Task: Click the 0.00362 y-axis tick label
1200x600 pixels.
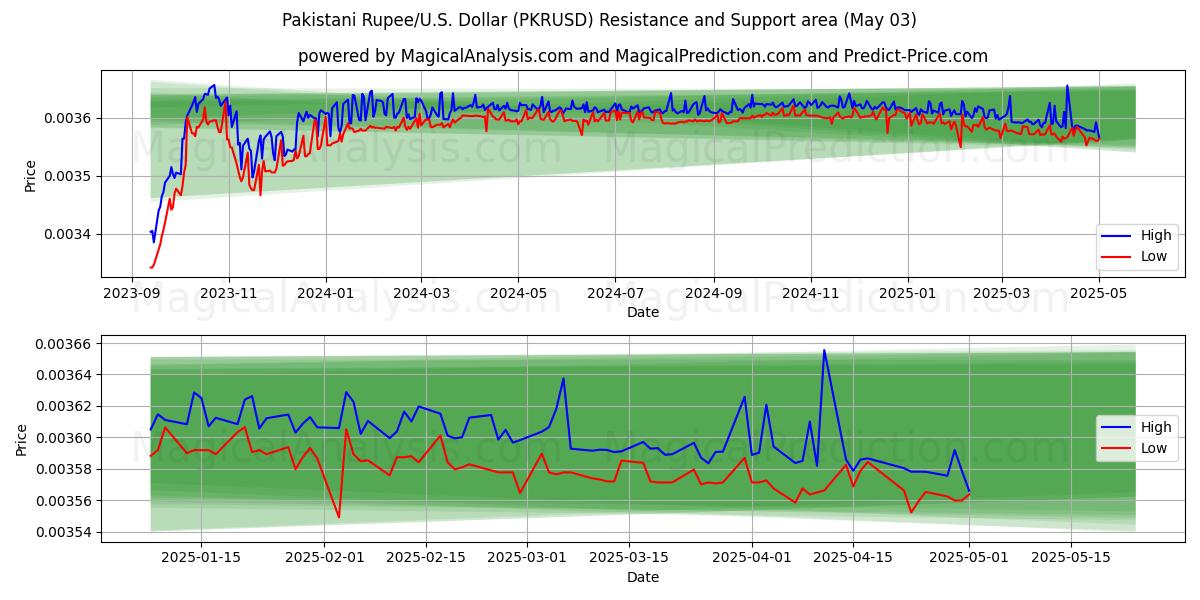Action: coord(64,406)
